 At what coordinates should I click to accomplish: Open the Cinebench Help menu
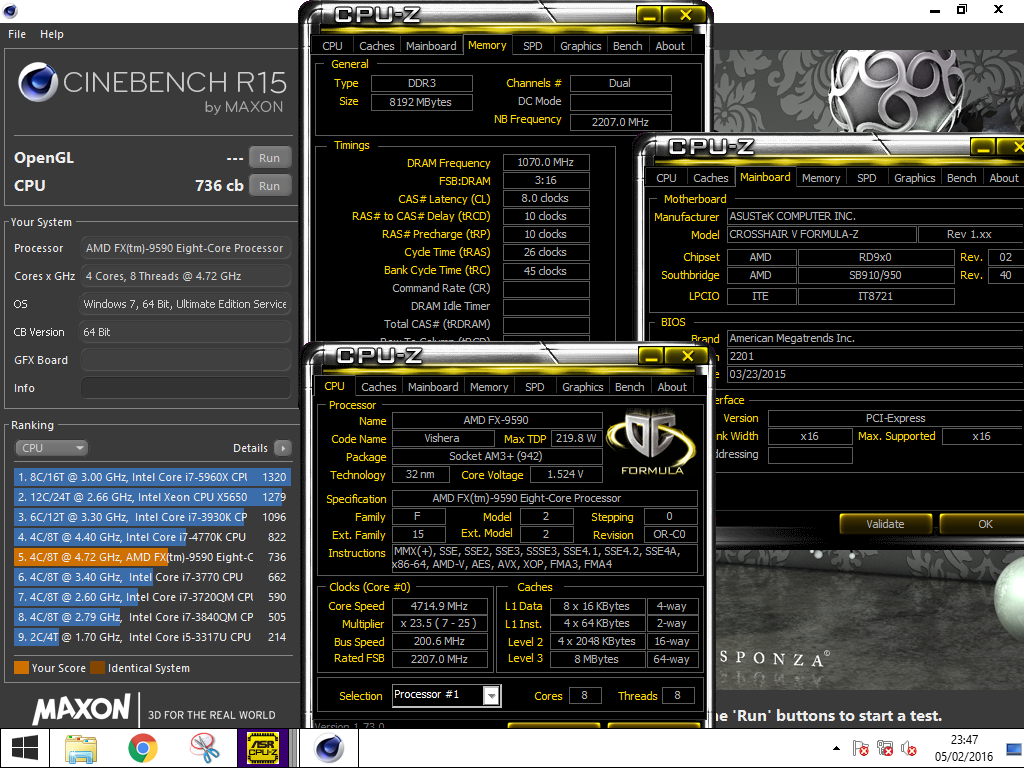(52, 34)
